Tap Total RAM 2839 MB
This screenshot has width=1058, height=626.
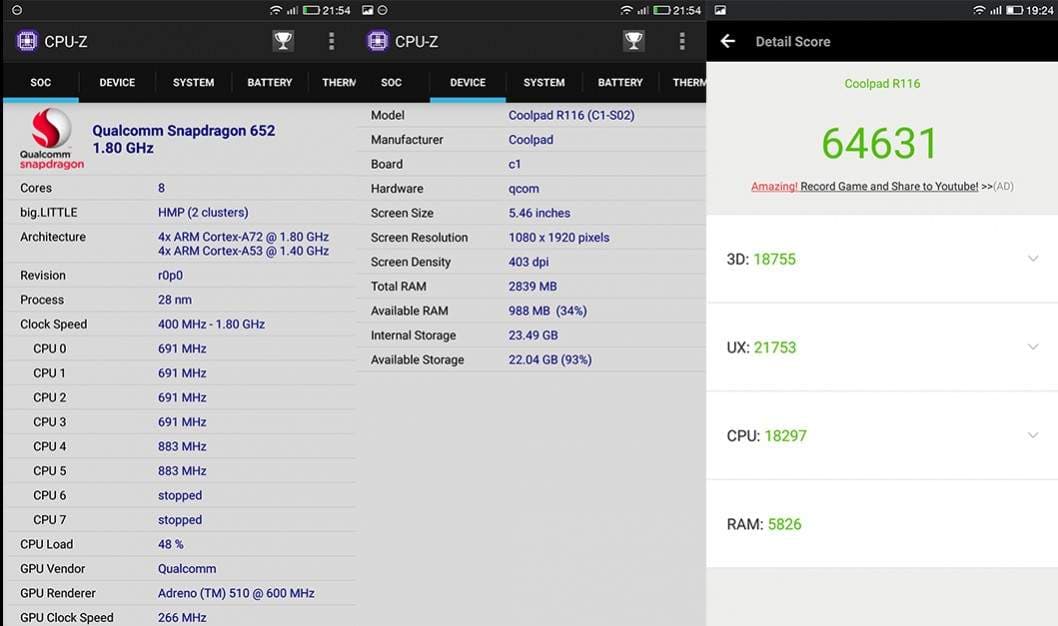coord(532,286)
